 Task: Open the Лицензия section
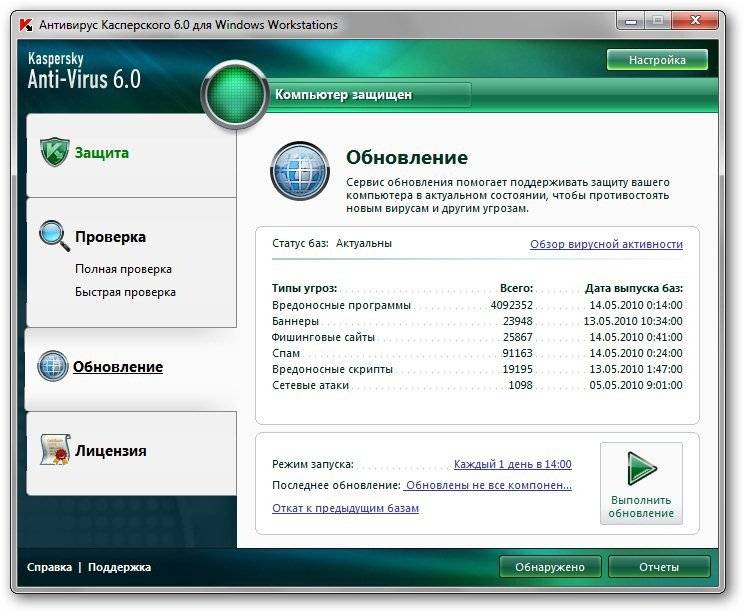click(131, 454)
